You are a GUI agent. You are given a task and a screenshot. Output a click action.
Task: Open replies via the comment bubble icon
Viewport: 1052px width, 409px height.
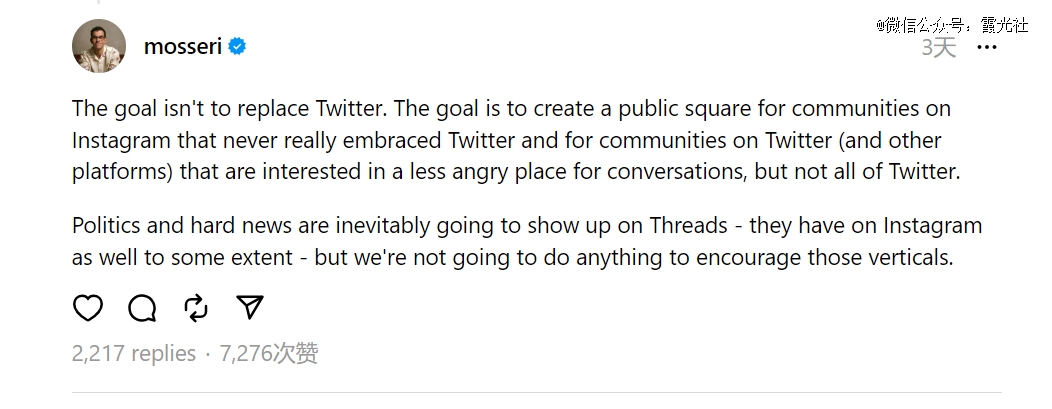click(142, 308)
